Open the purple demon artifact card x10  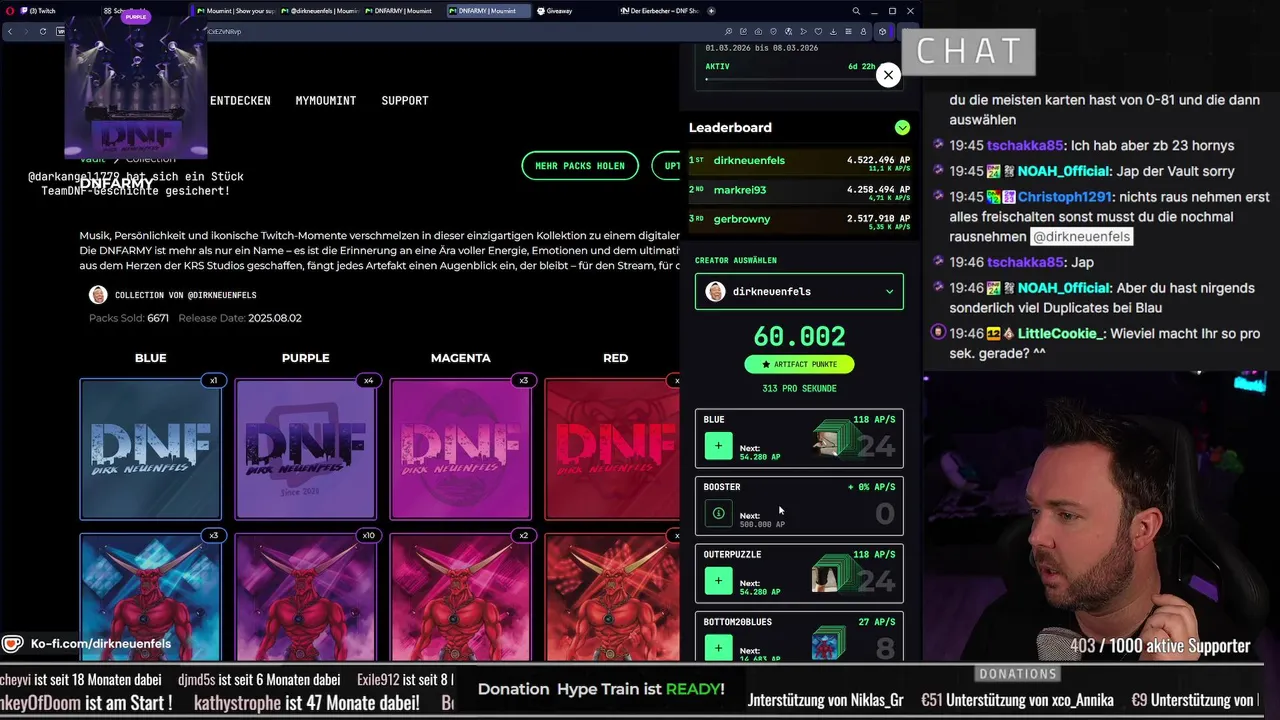(x=306, y=597)
